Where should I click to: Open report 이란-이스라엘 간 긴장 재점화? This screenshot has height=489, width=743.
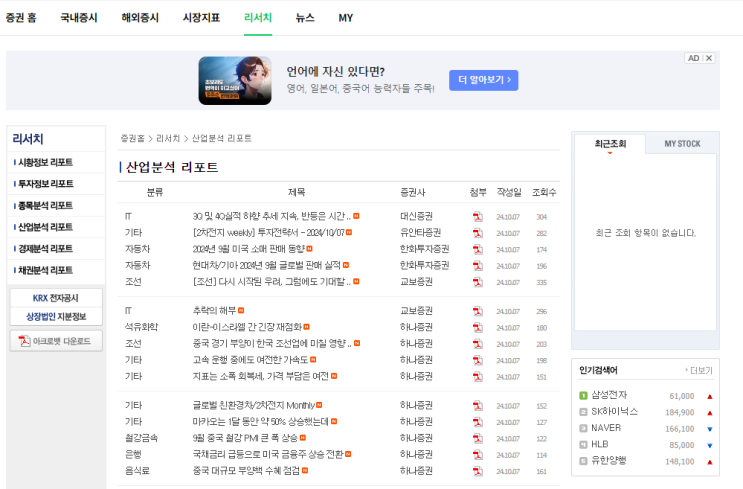pos(247,327)
